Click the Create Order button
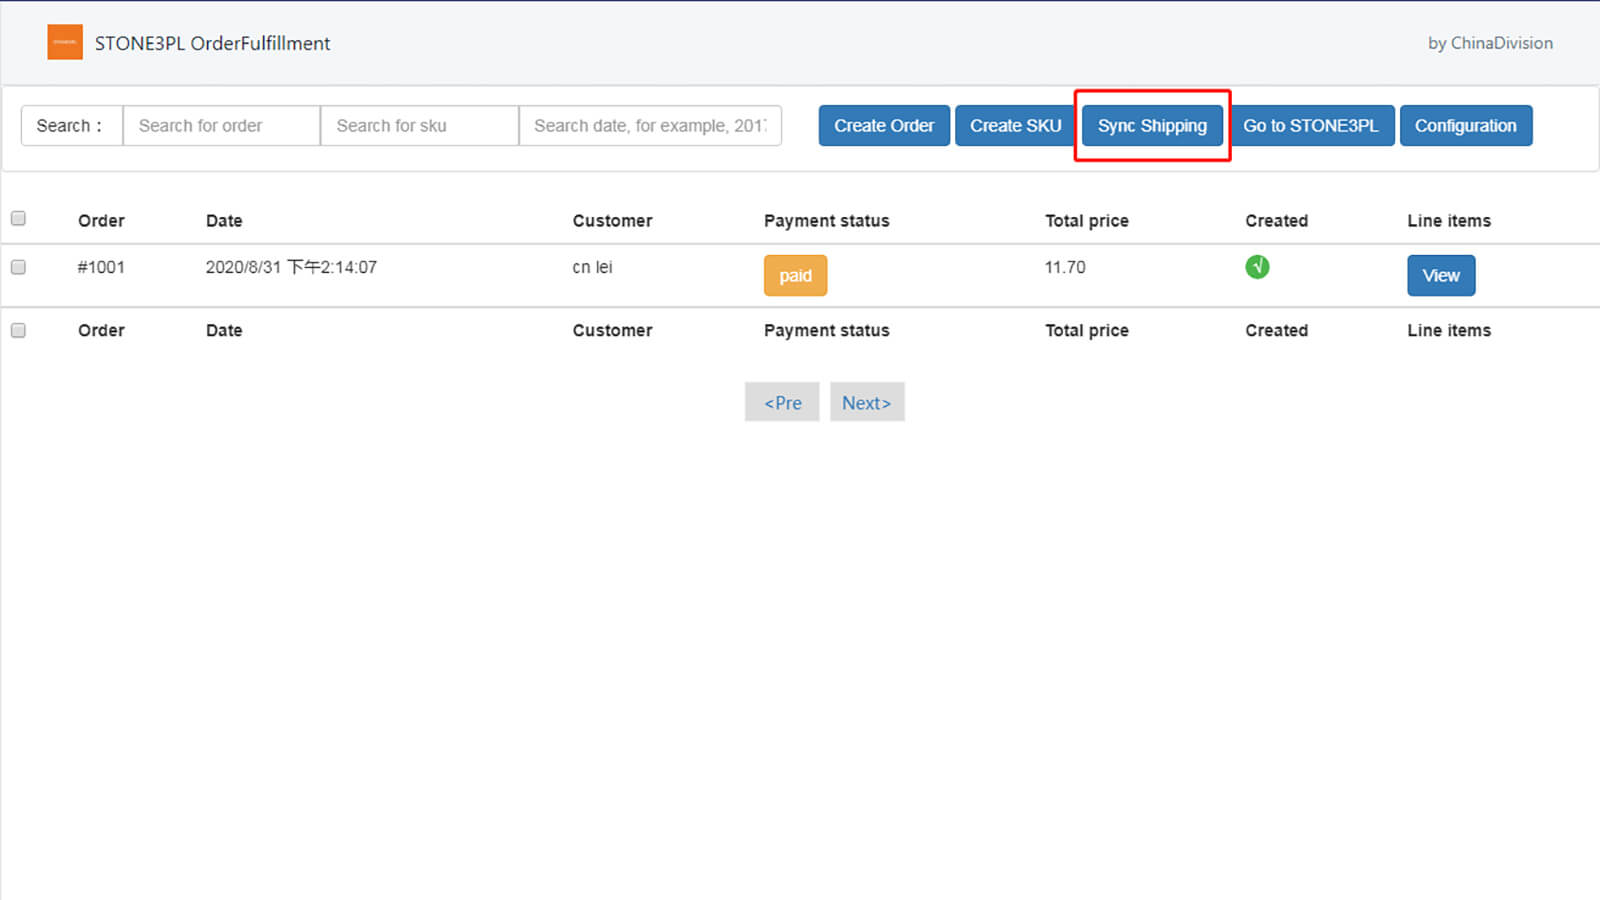 (884, 126)
